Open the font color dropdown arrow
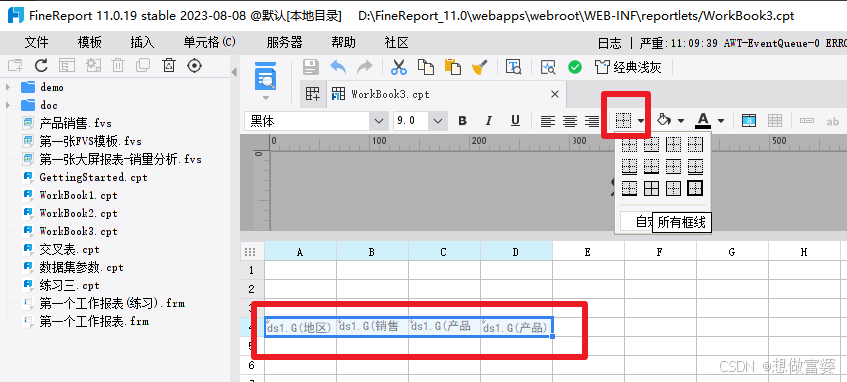The height and width of the screenshot is (382, 847). tap(721, 121)
